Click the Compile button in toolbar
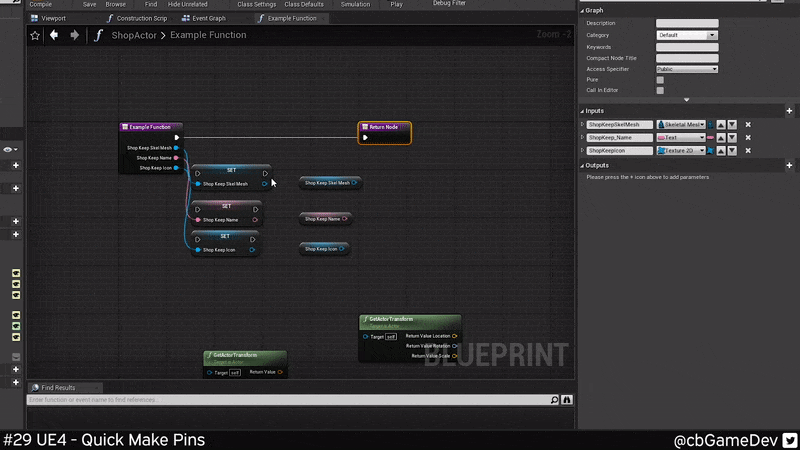800x450 pixels. point(41,4)
